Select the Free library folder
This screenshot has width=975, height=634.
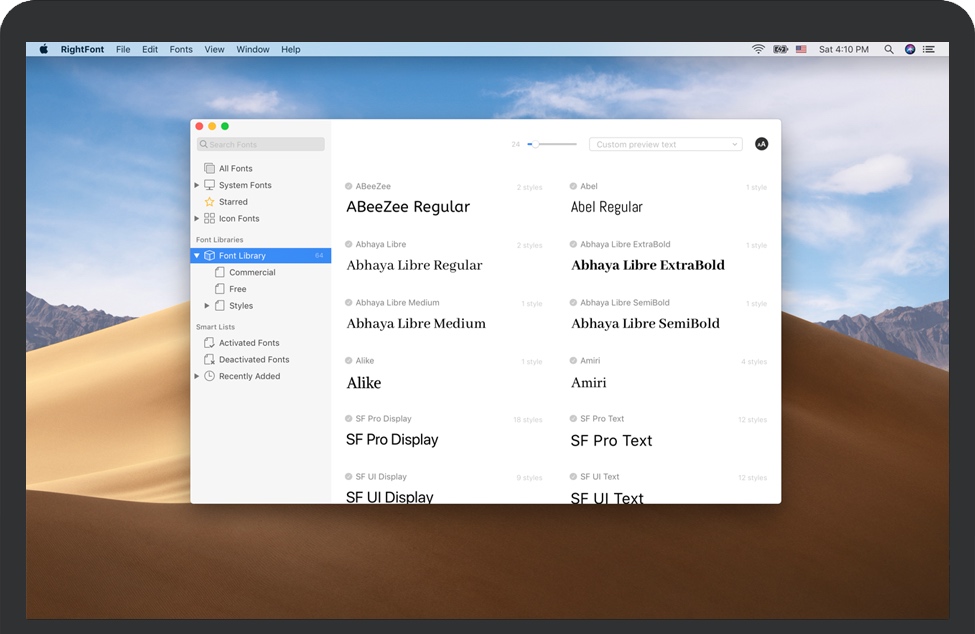coord(237,289)
